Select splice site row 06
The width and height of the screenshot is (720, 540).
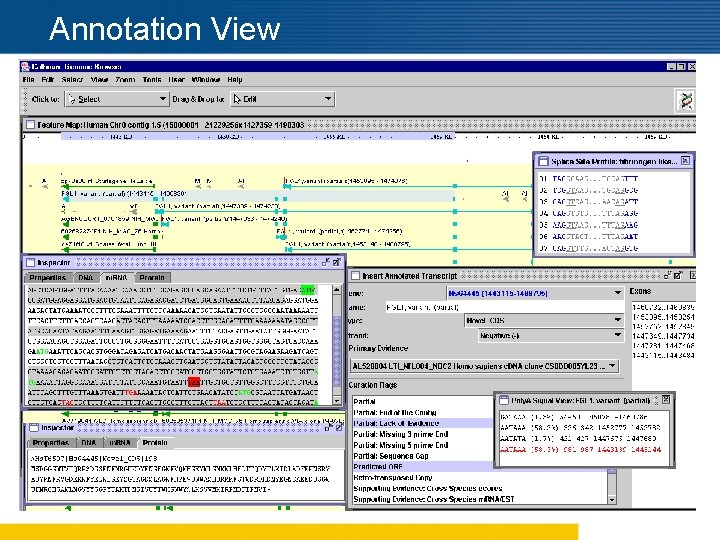coord(590,236)
